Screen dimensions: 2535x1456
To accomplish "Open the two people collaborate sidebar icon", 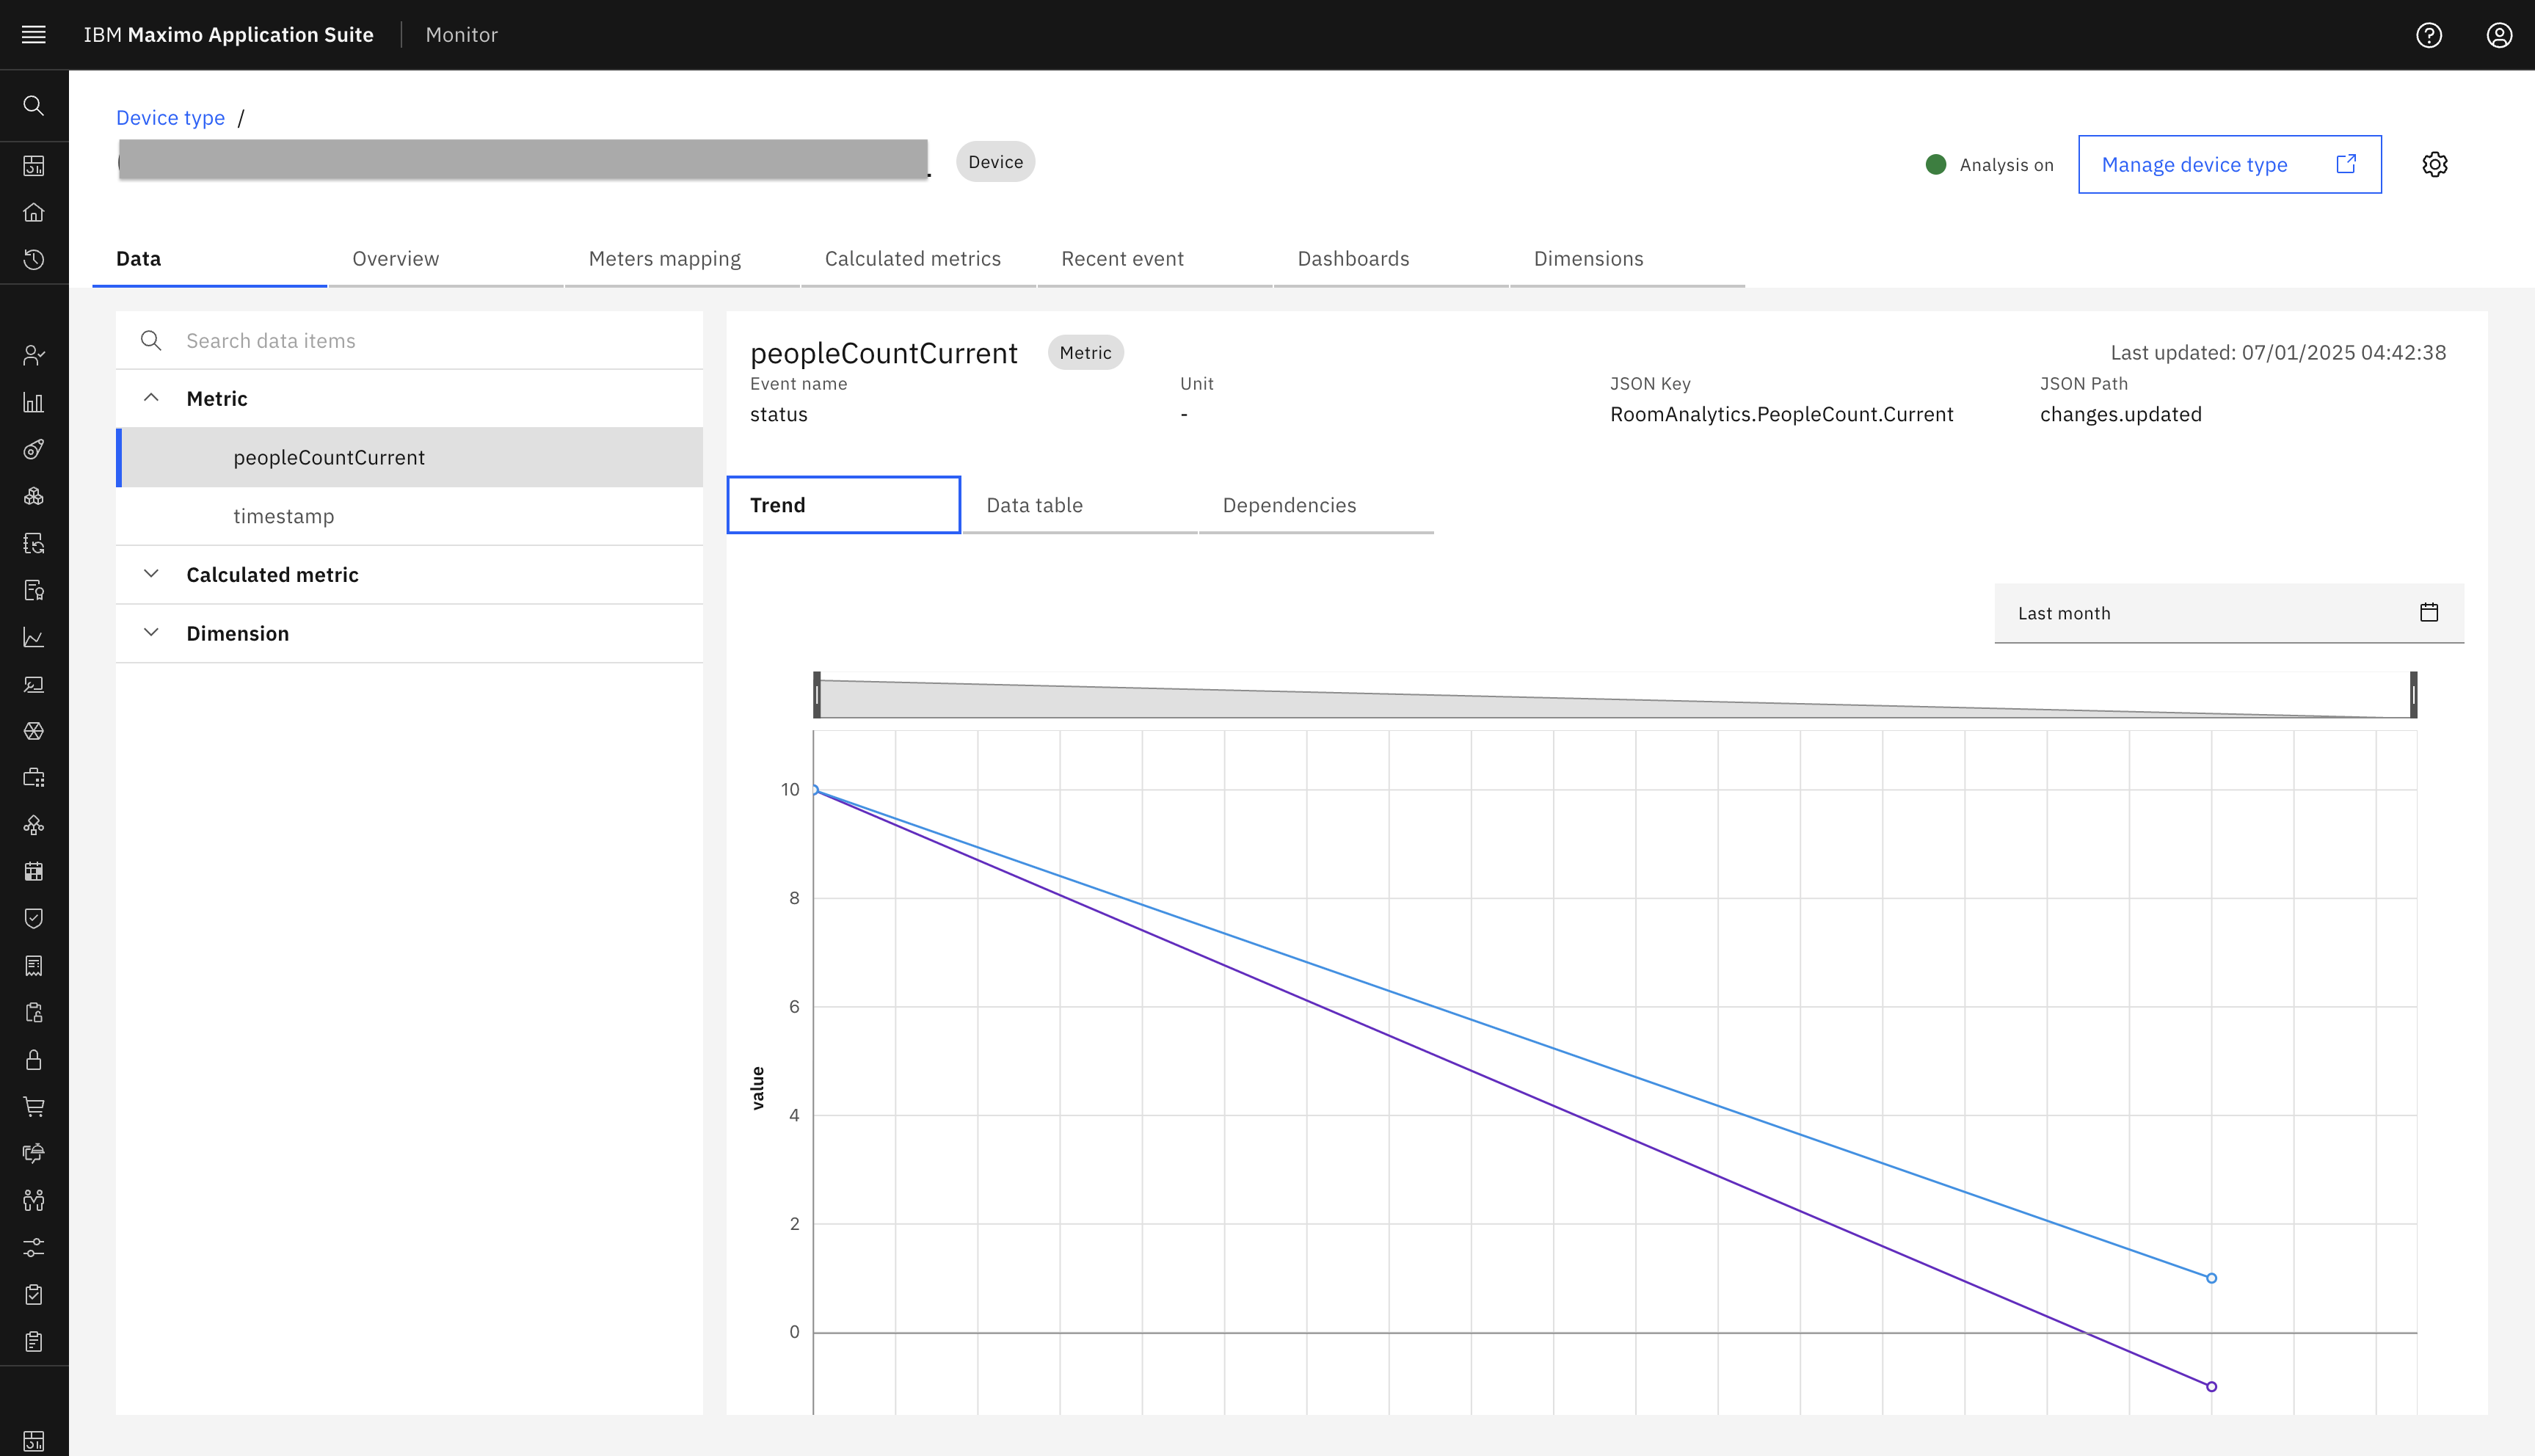I will (x=34, y=1200).
